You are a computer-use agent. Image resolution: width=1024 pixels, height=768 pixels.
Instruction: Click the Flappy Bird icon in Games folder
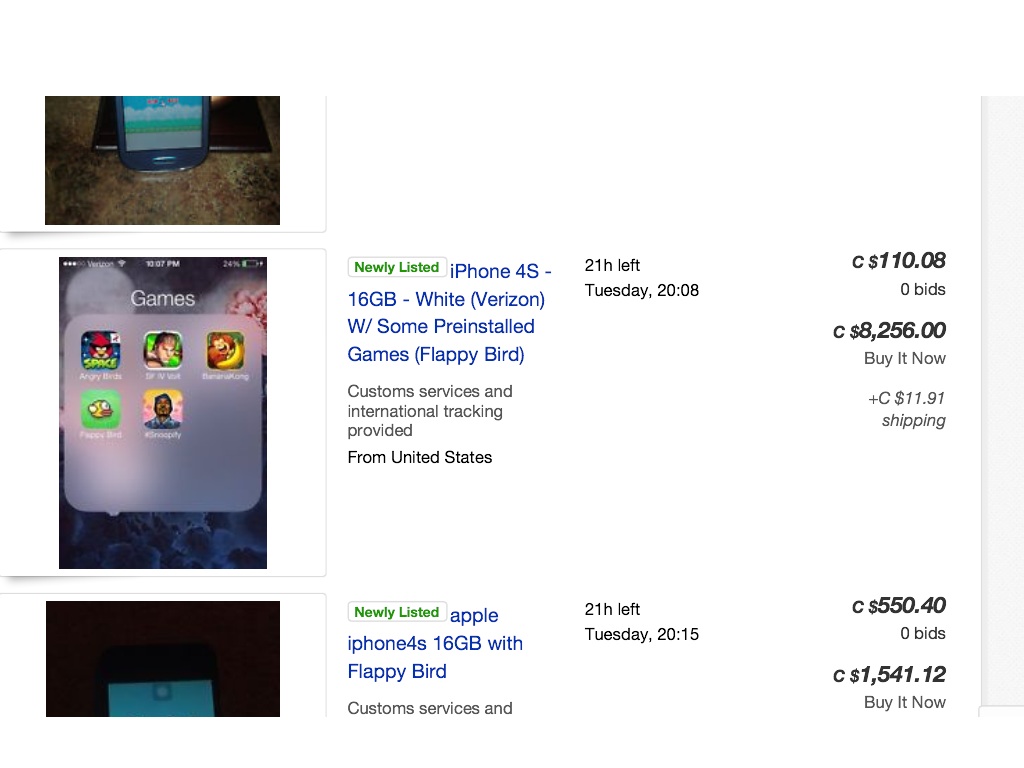(100, 409)
